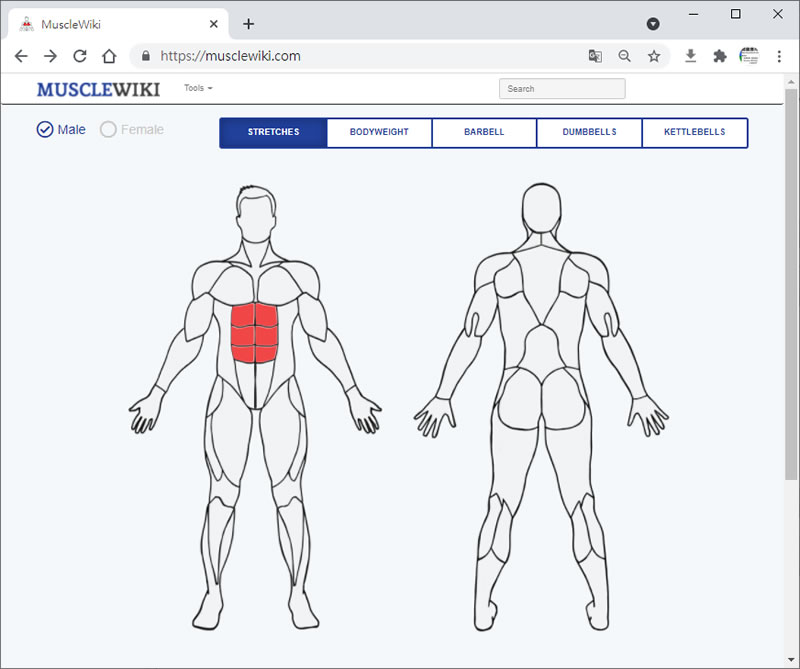Open the Chrome three-dot menu
Image resolution: width=800 pixels, height=669 pixels.
click(779, 56)
